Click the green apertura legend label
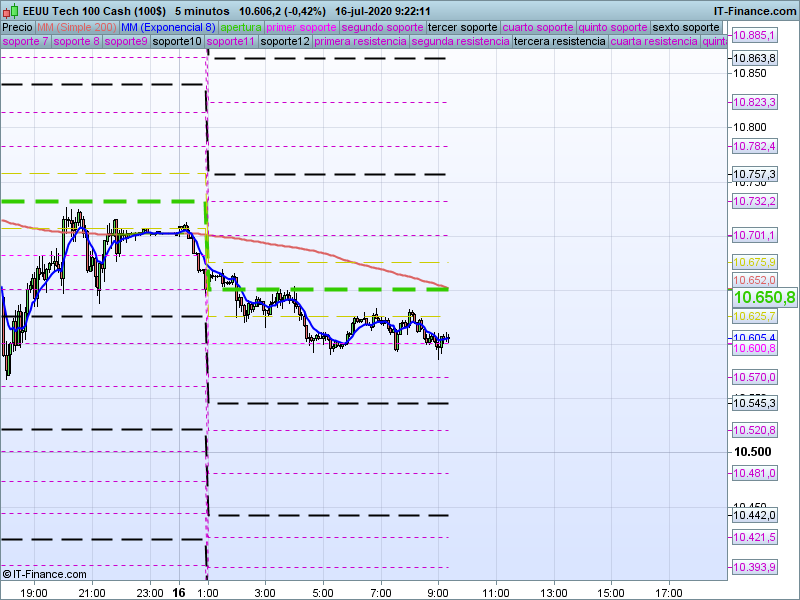This screenshot has height=600, width=800. [241, 27]
